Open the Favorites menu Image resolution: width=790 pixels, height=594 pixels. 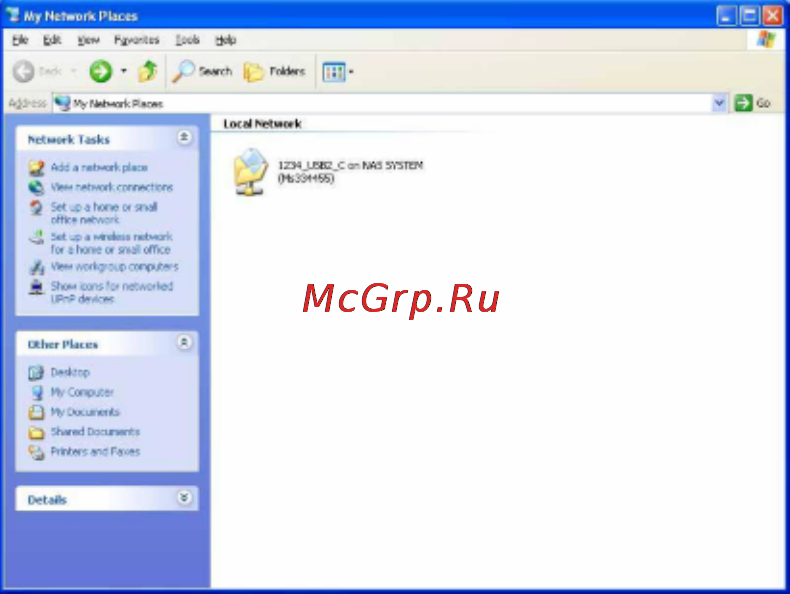coord(137,40)
